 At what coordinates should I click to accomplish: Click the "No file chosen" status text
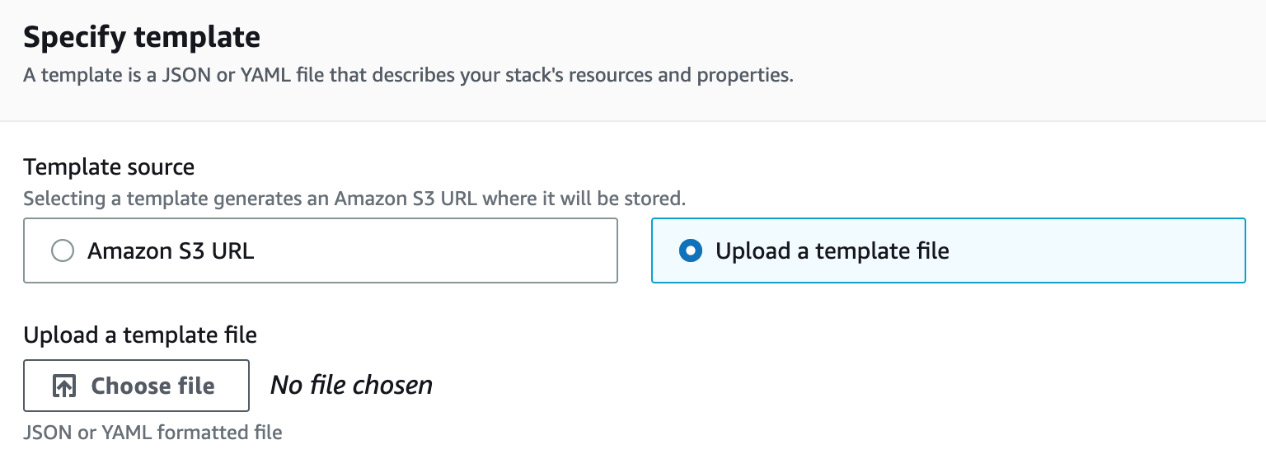[x=351, y=385]
